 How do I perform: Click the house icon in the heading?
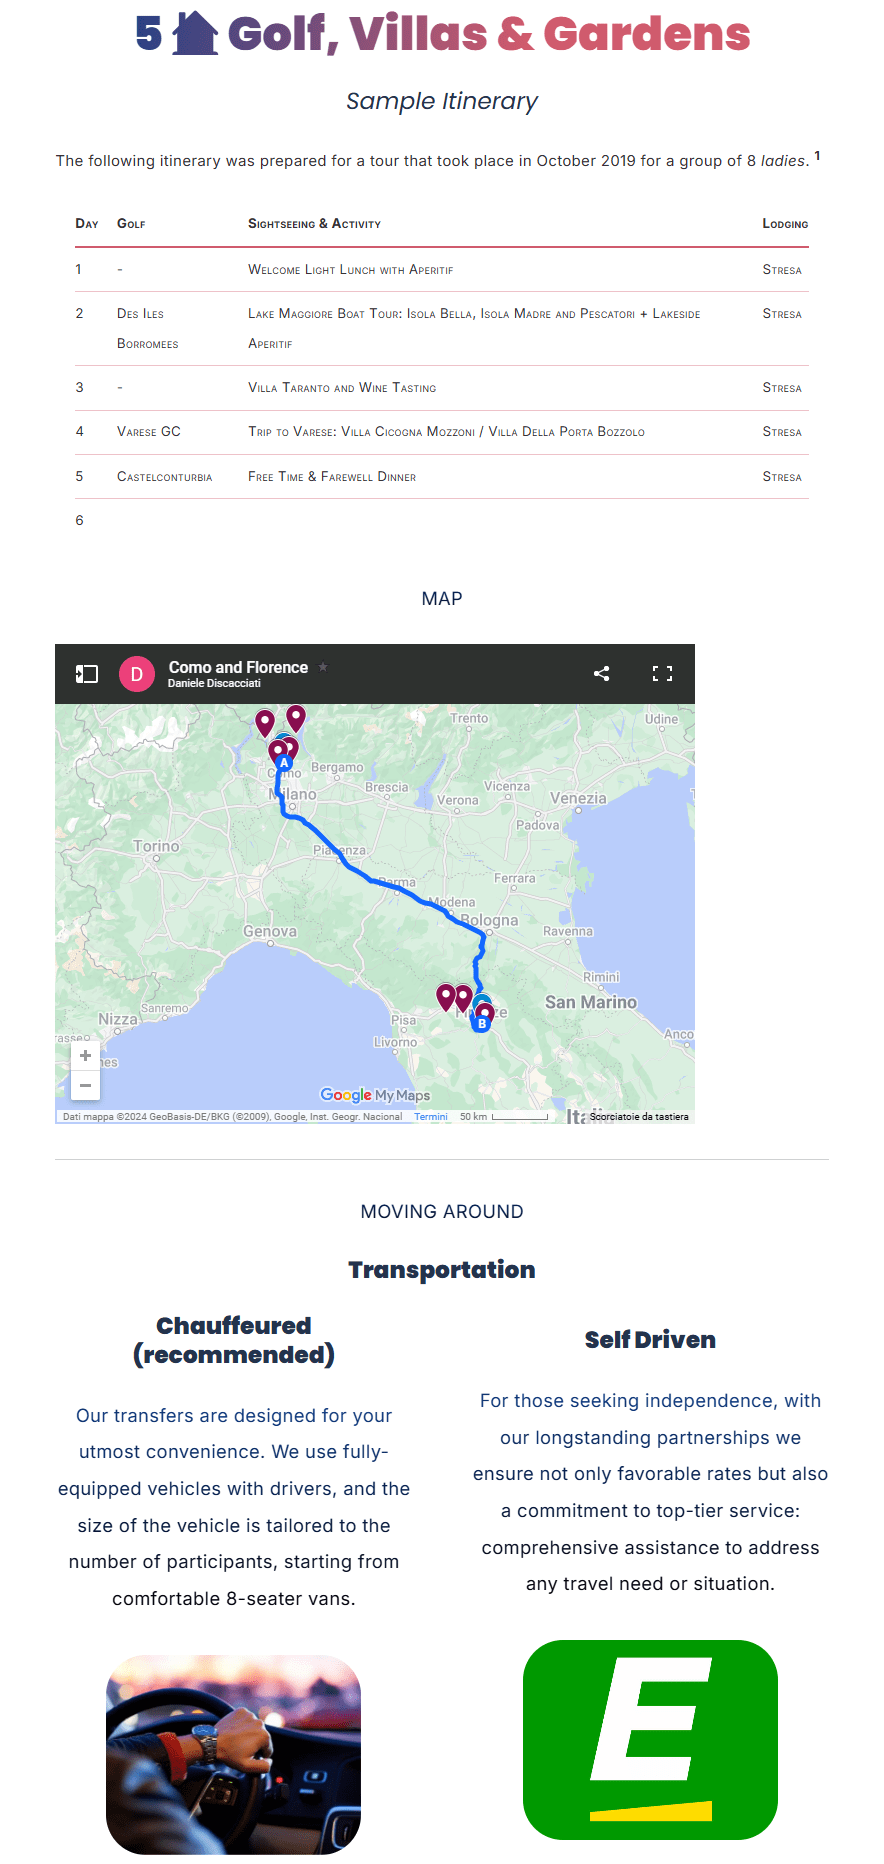[195, 33]
